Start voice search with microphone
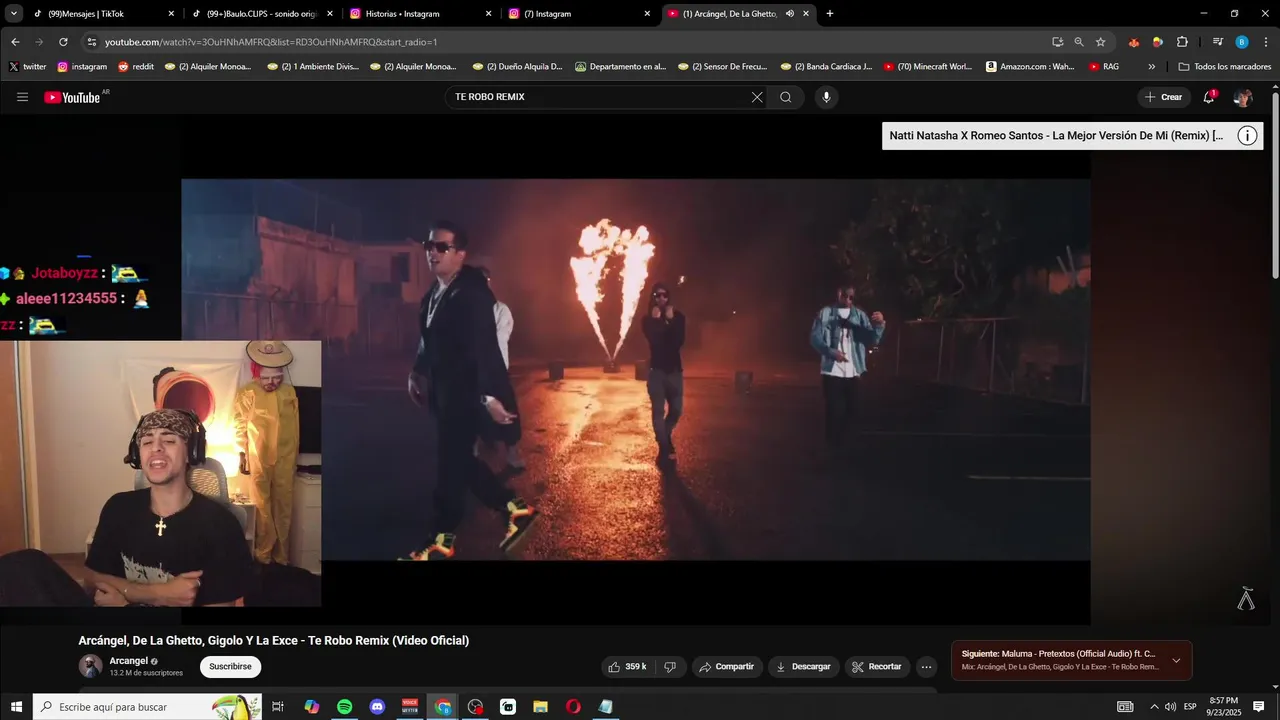This screenshot has height=720, width=1280. [826, 97]
